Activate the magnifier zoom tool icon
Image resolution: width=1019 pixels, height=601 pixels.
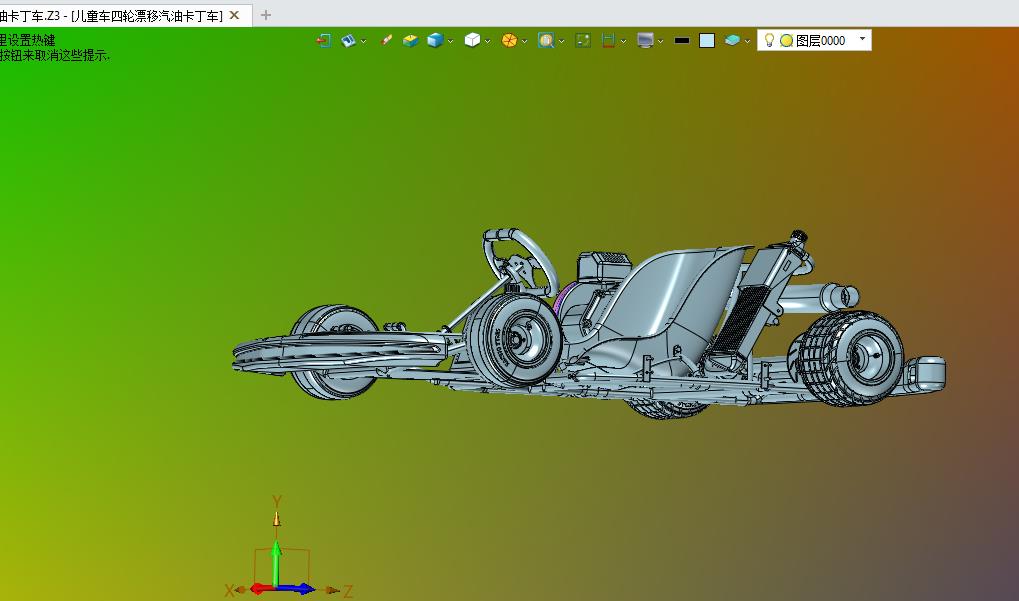pyautogui.click(x=545, y=41)
